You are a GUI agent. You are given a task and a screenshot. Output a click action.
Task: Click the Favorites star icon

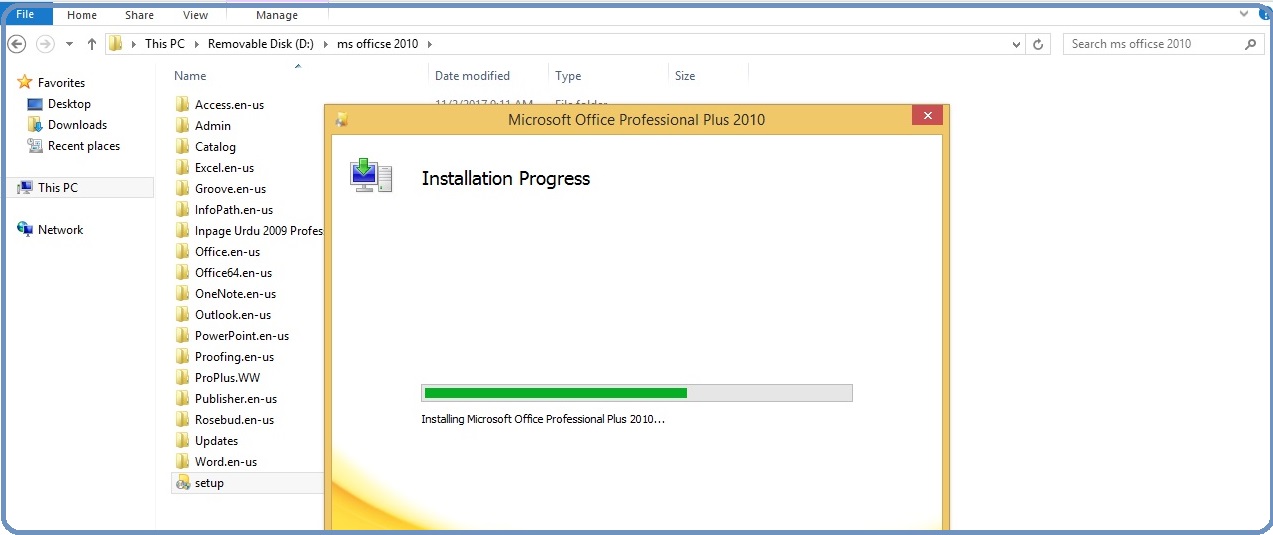[25, 82]
